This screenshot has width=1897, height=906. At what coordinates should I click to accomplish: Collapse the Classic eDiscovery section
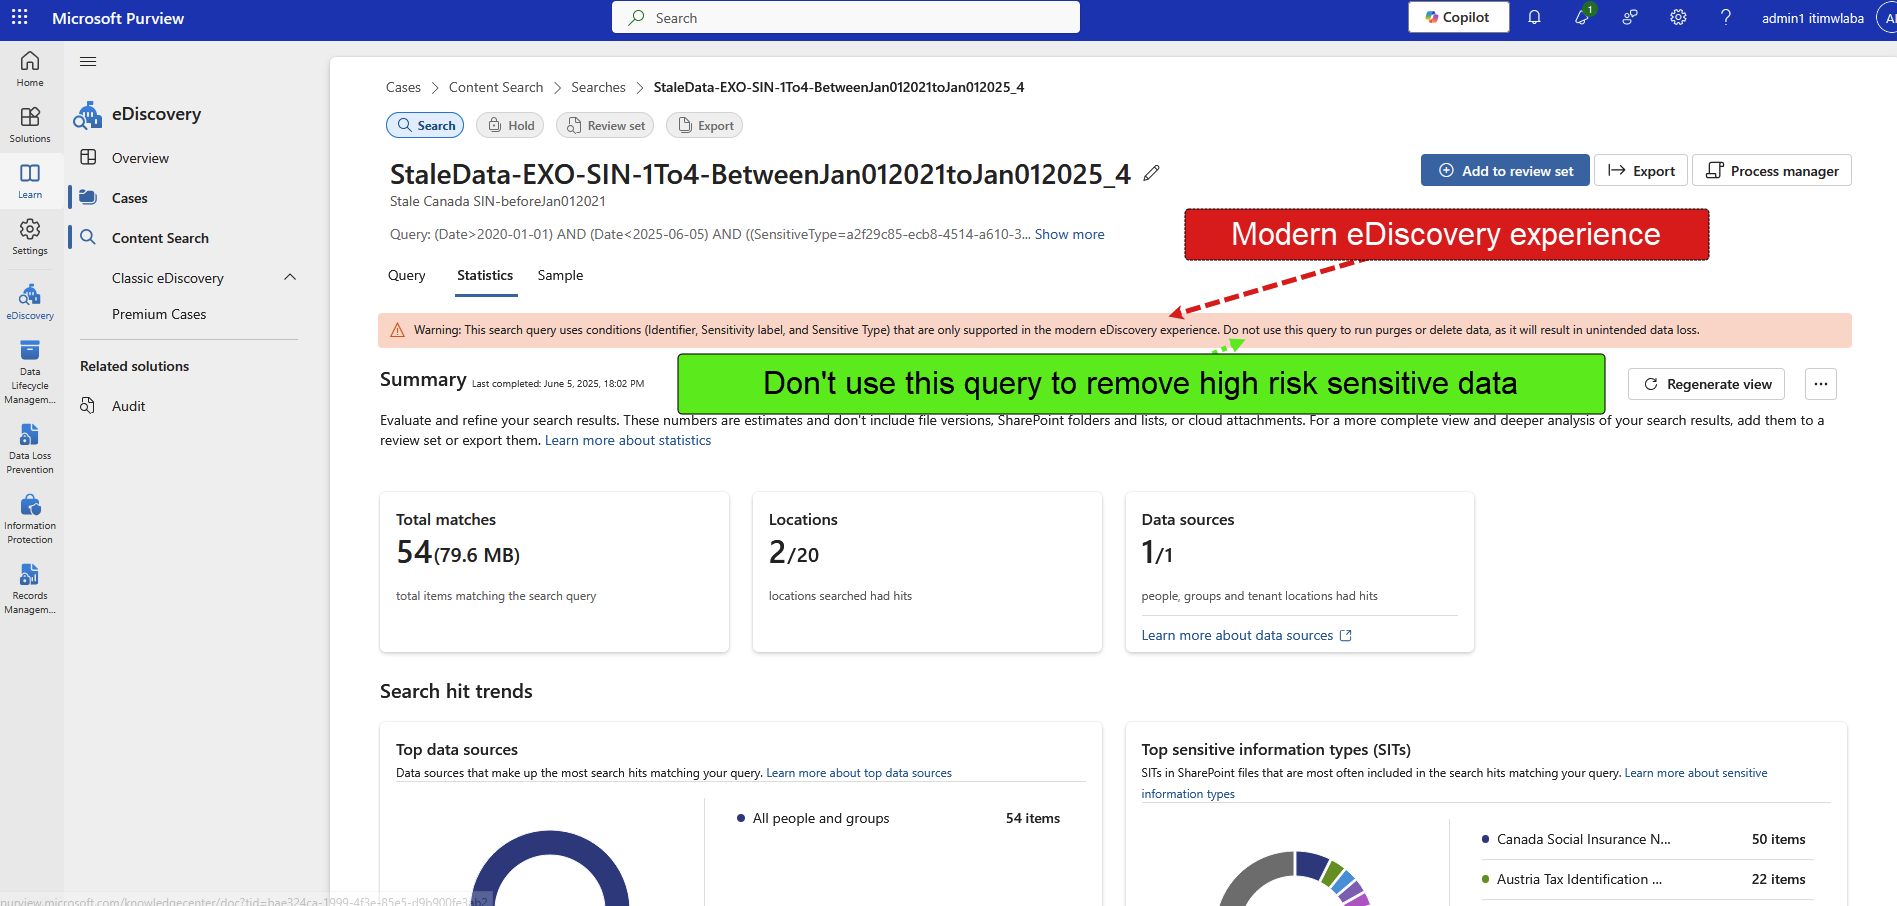[x=290, y=277]
